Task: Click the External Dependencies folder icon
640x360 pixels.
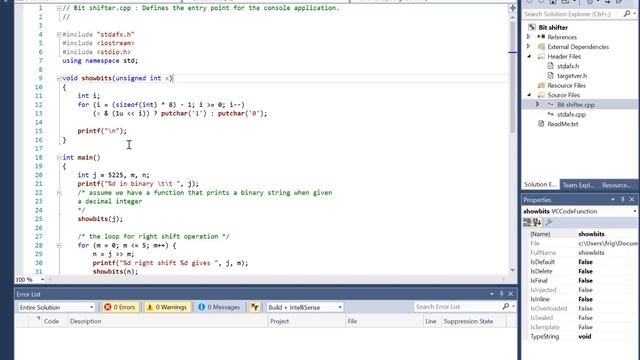Action: click(541, 47)
